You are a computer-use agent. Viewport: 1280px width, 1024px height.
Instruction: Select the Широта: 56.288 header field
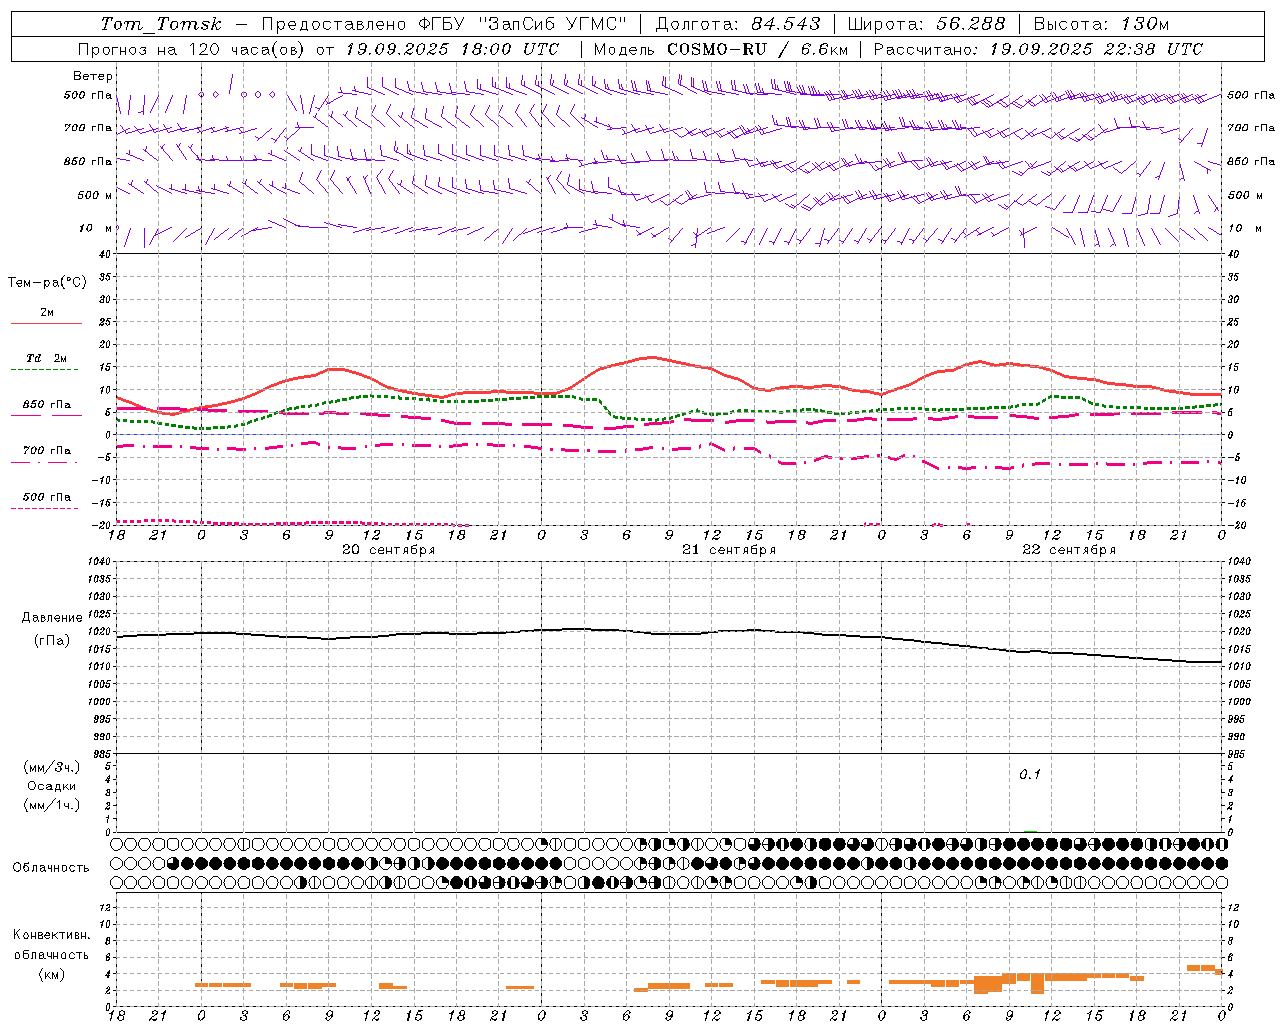[926, 24]
